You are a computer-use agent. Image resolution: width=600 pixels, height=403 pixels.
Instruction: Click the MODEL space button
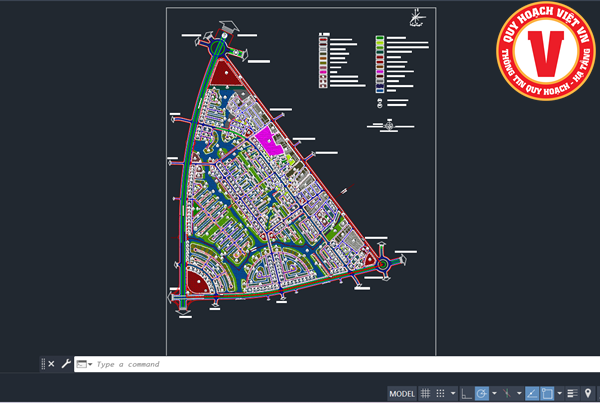[x=401, y=393]
